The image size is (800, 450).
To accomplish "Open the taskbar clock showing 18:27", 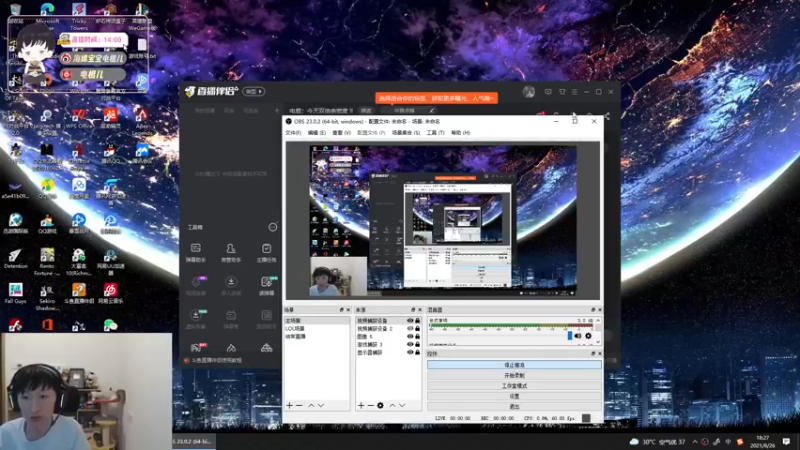I will 762,442.
